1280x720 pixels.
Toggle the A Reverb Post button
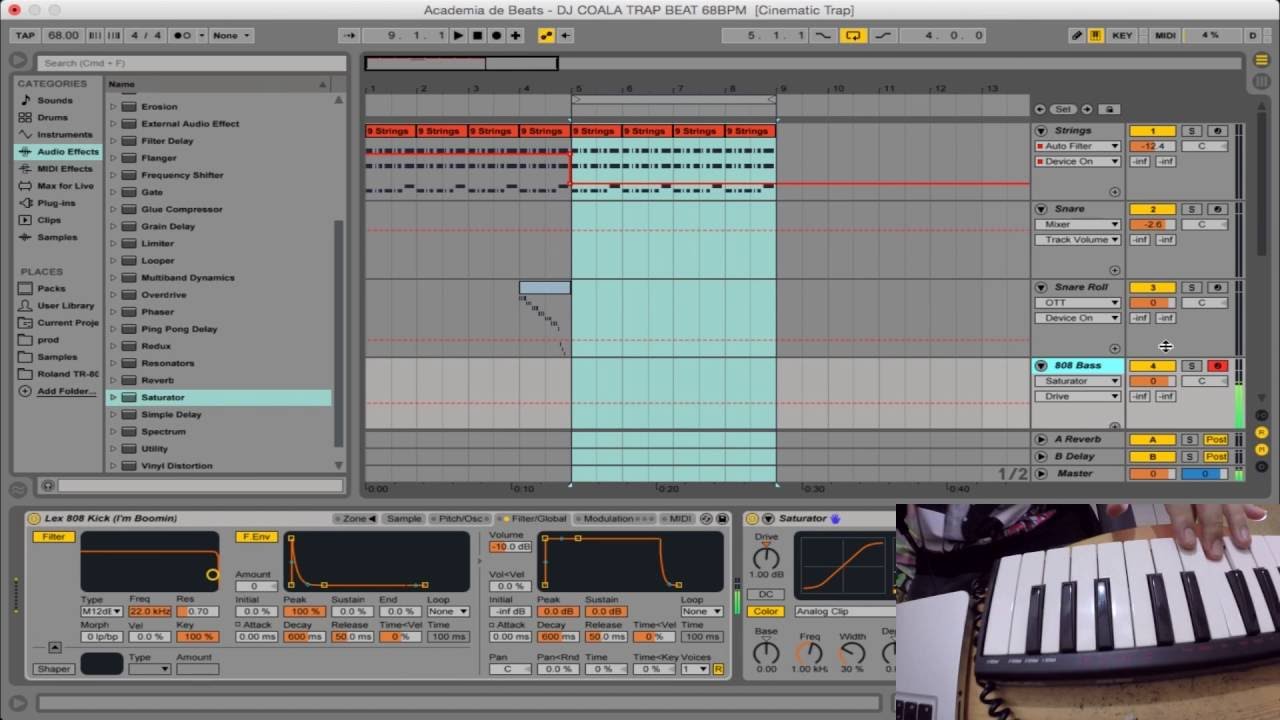coord(1216,439)
